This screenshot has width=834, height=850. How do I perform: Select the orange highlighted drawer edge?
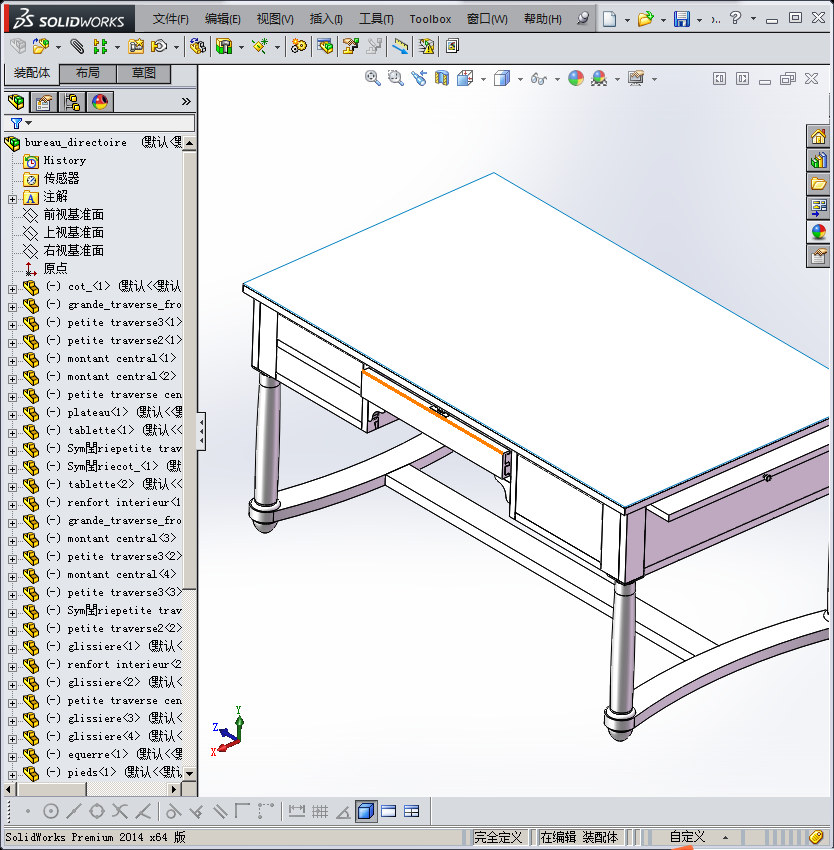(434, 413)
